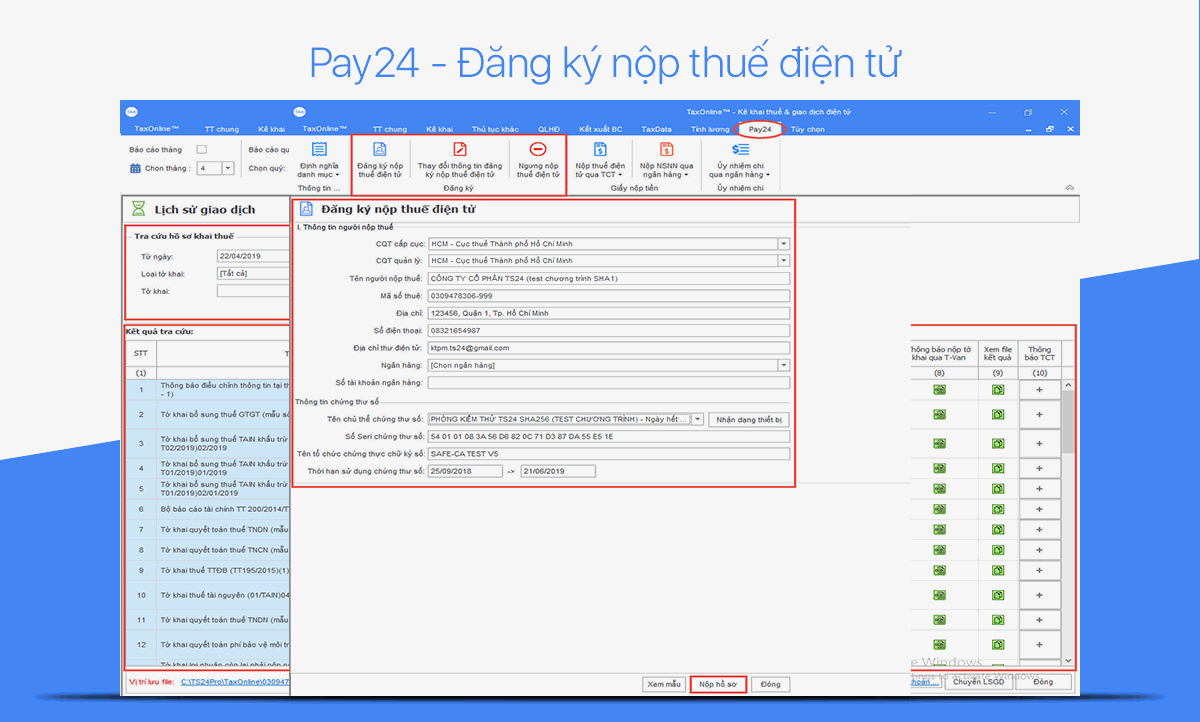Expand the CQT cấp cục dropdown
1200x722 pixels.
click(783, 244)
